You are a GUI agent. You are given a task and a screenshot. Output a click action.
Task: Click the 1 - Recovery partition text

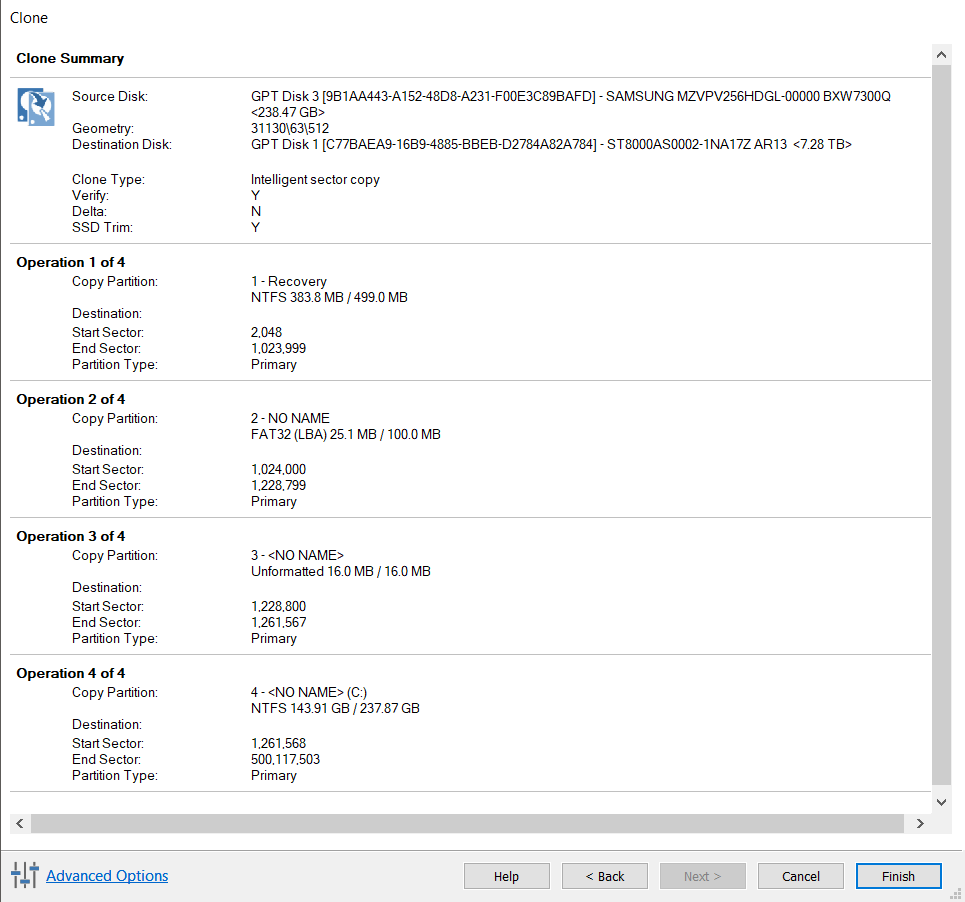[x=289, y=281]
